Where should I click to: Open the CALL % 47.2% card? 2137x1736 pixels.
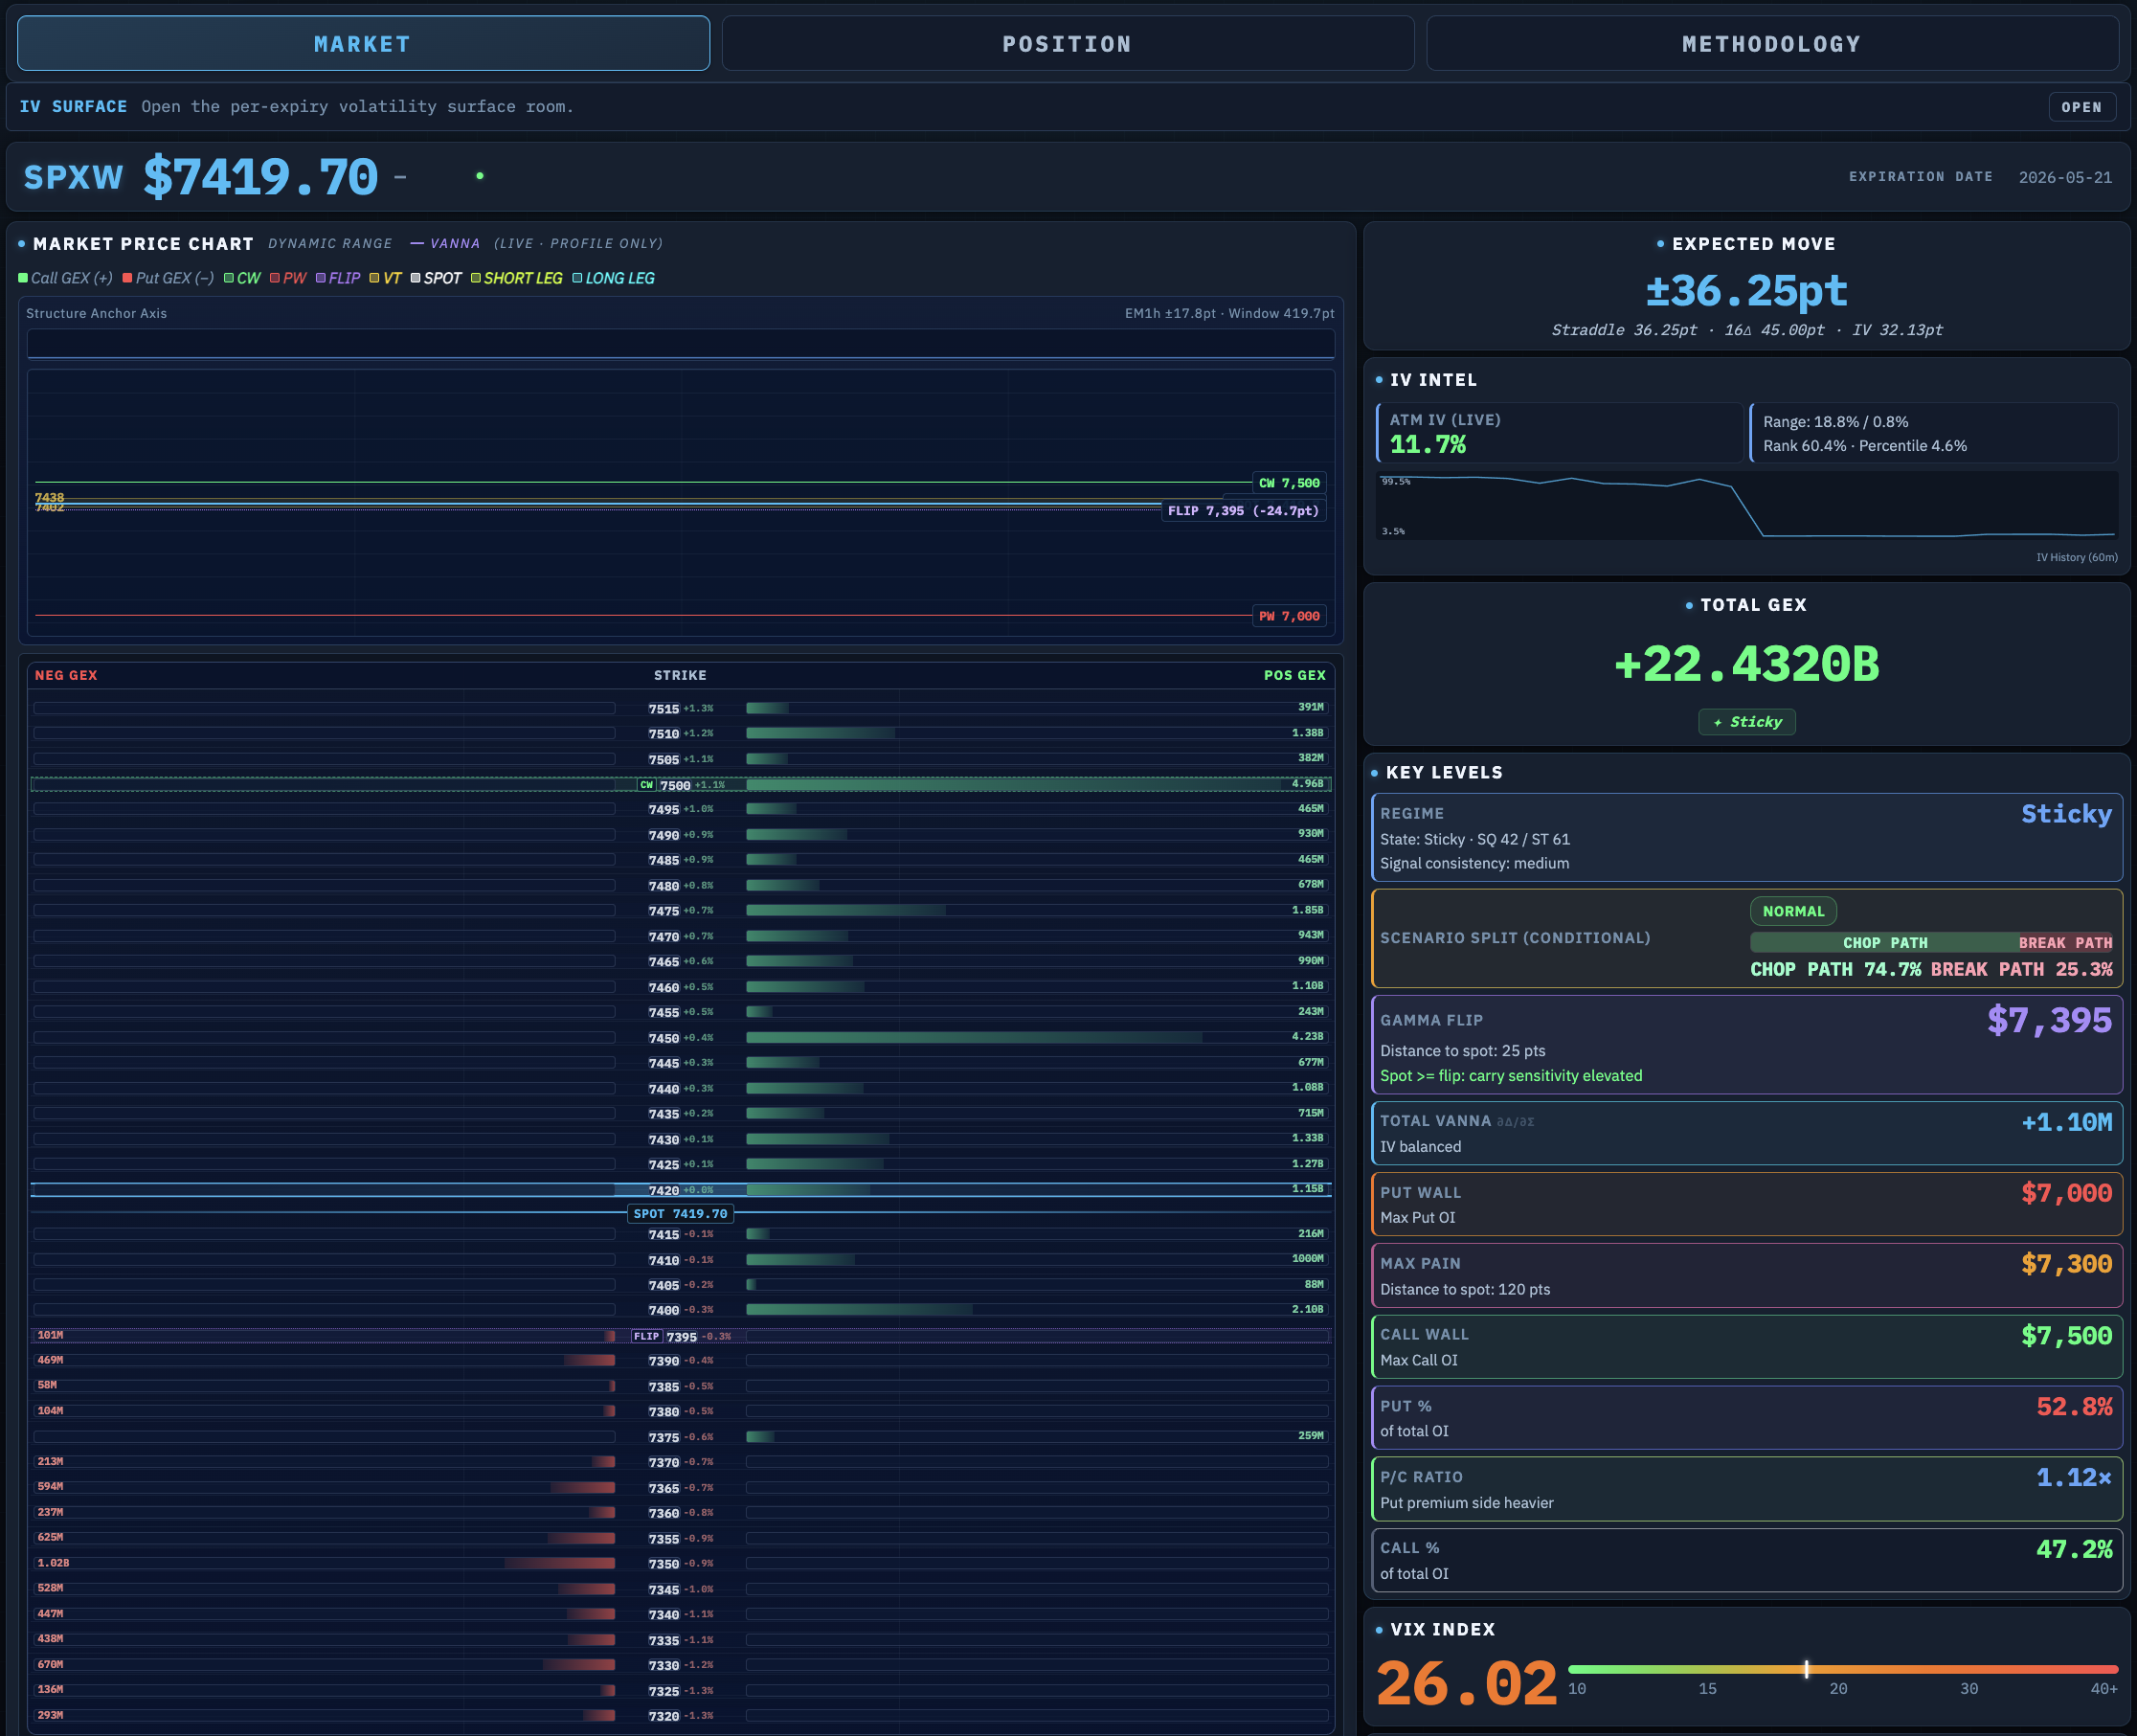(x=1746, y=1560)
